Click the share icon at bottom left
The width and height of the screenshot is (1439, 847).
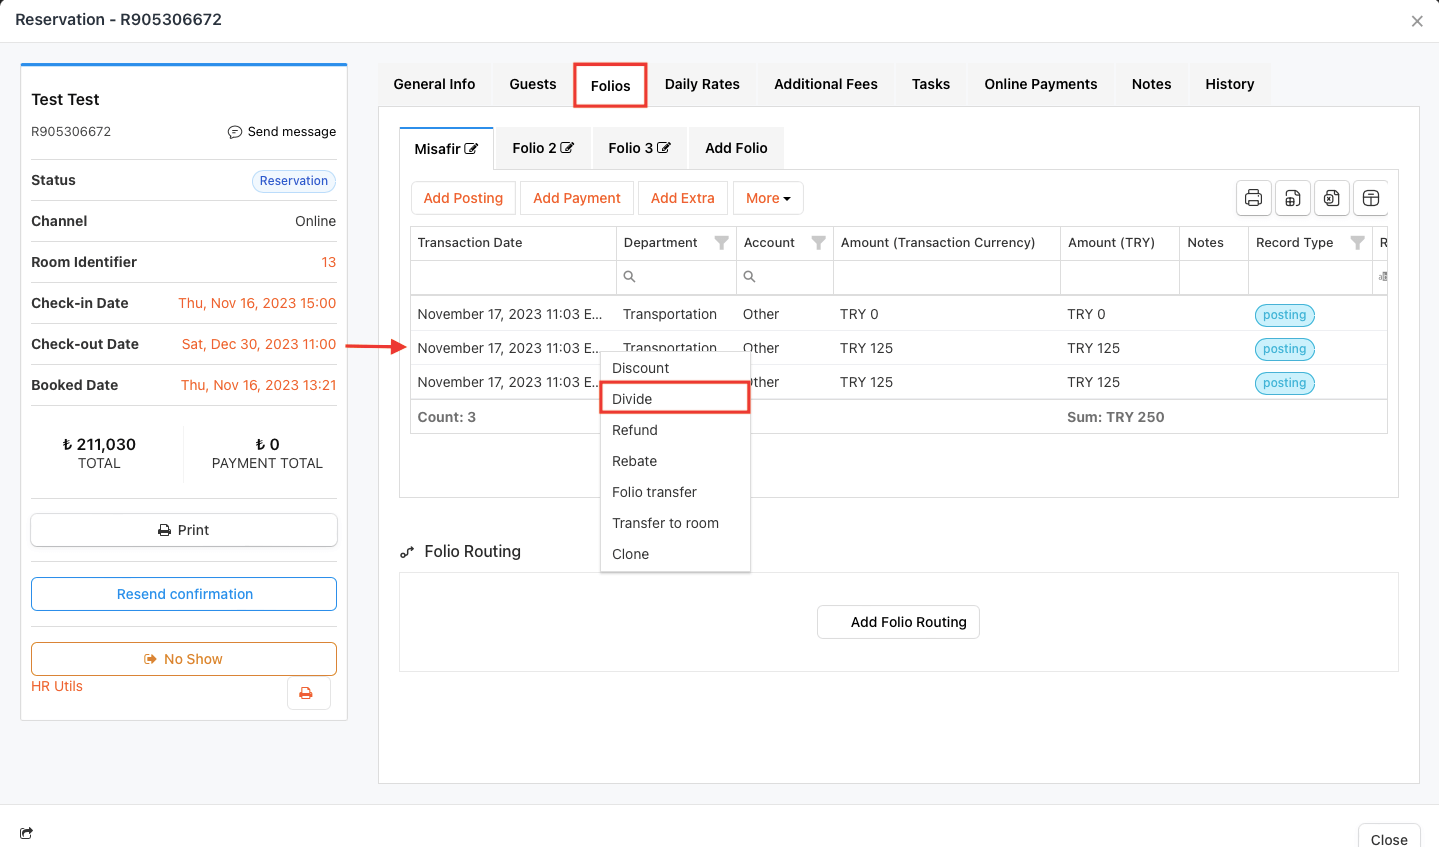(26, 833)
